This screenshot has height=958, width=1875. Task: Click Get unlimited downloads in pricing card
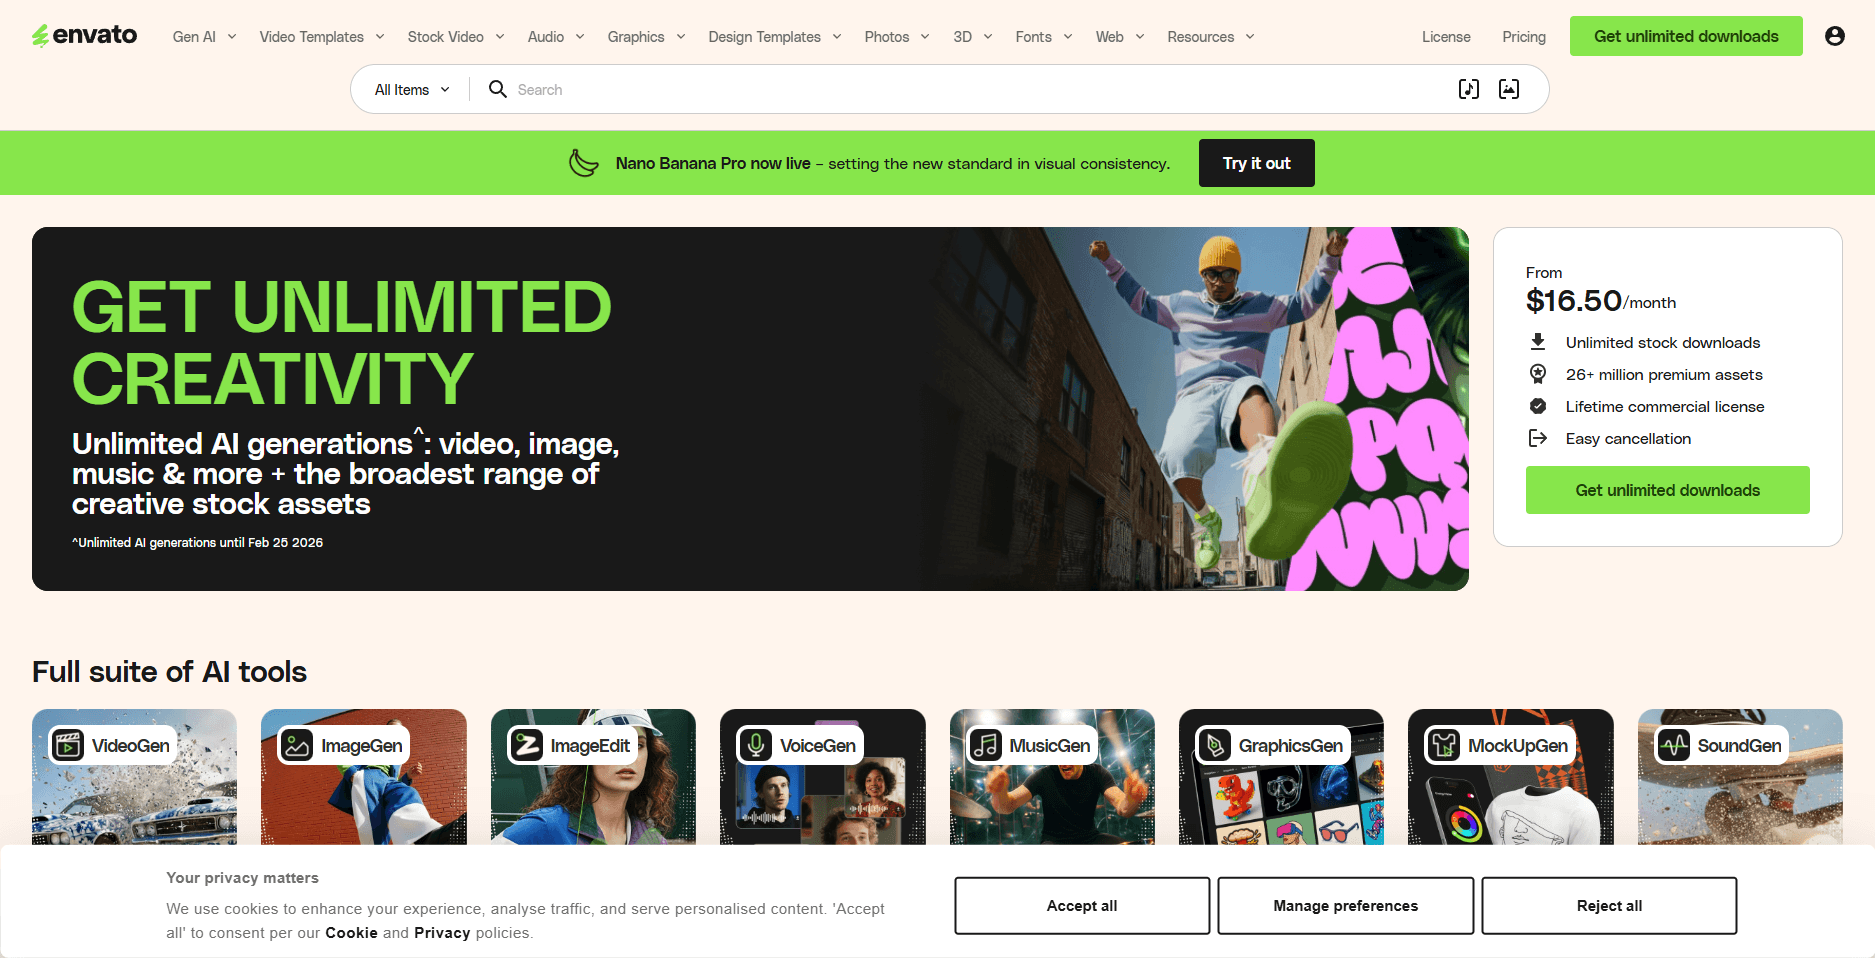1668,490
